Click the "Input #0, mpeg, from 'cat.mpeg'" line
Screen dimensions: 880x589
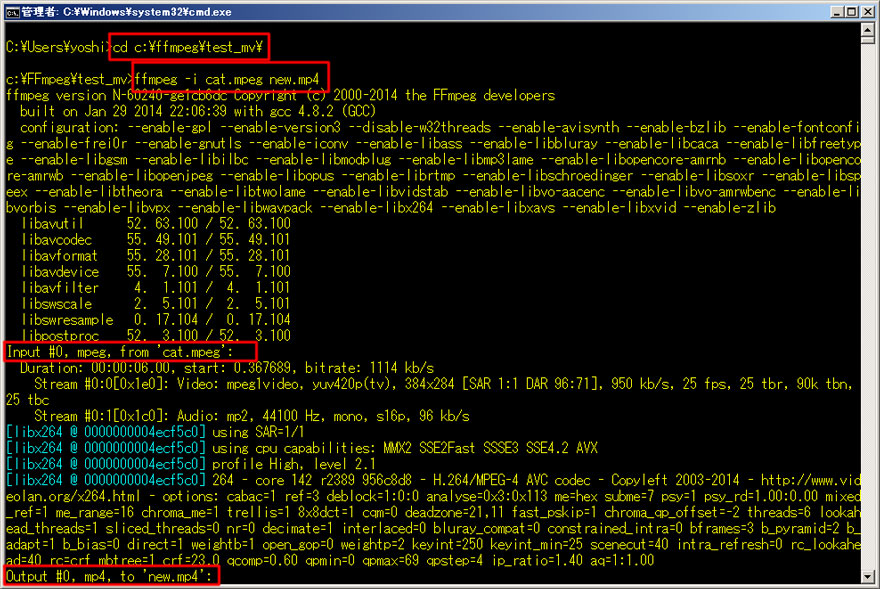tap(120, 352)
